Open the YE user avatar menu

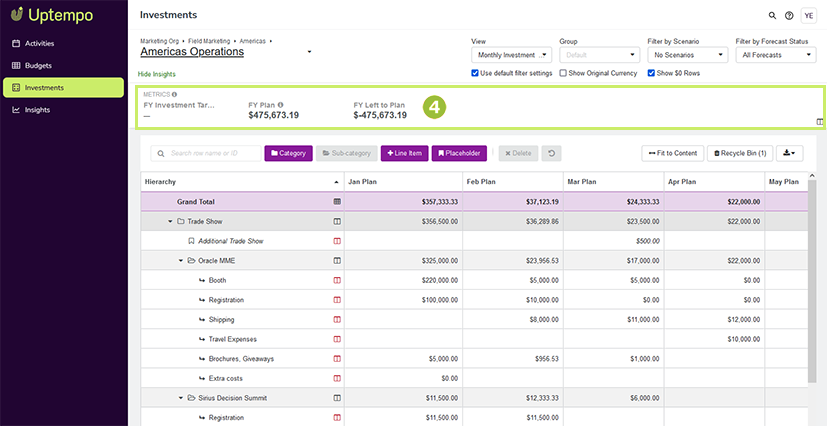808,15
